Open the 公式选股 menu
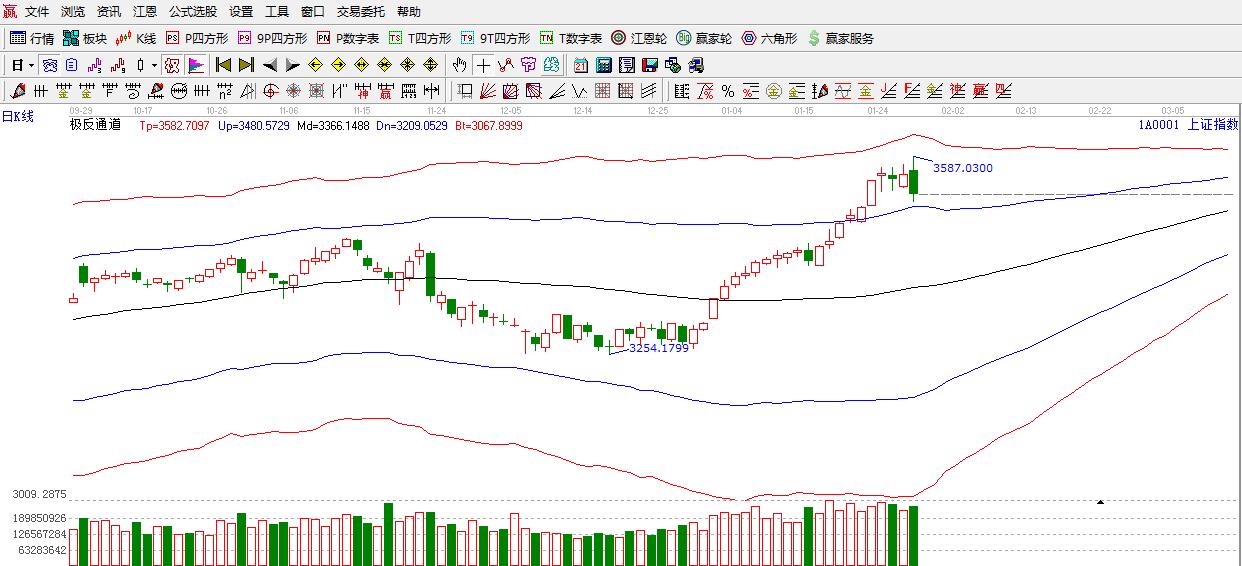This screenshot has height=566, width=1242. (192, 12)
